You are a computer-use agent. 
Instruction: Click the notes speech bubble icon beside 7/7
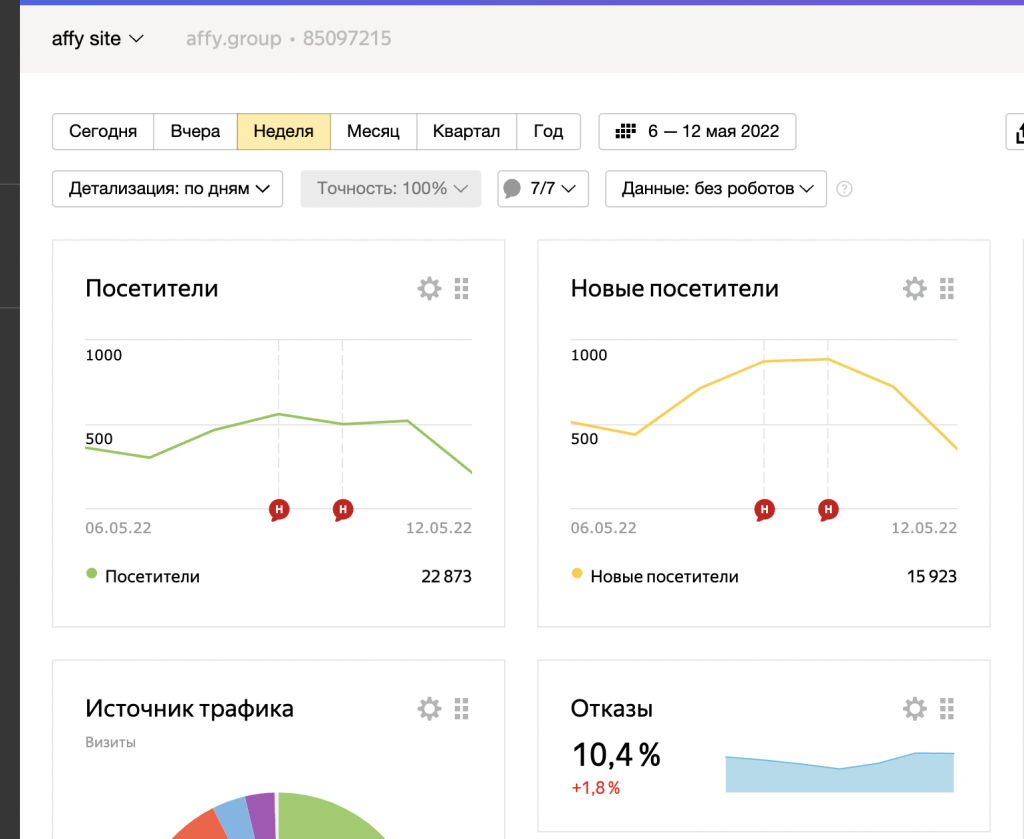(513, 189)
